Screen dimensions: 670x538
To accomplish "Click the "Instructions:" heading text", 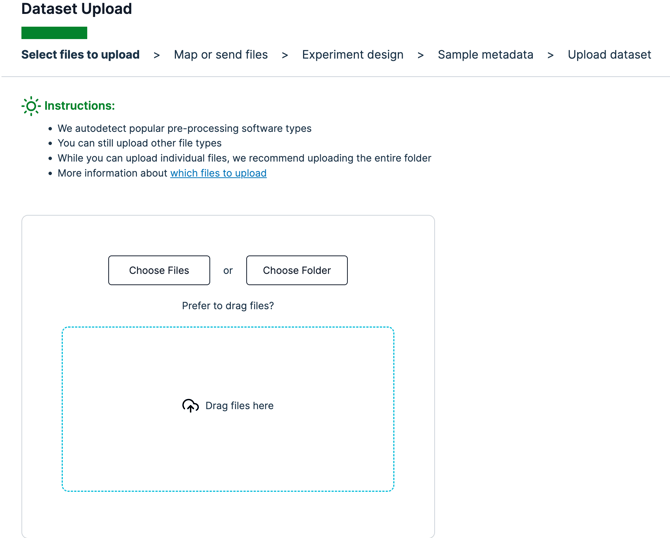I will tap(79, 106).
